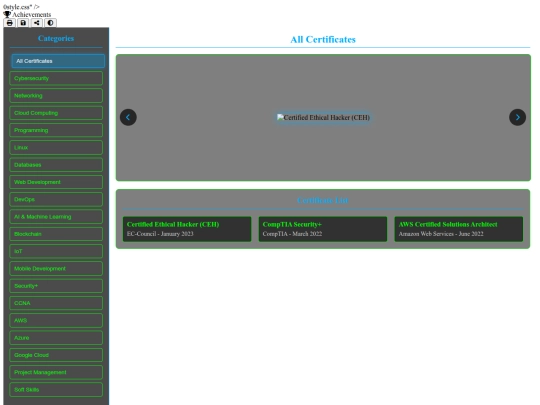Open the Programming category

[56, 130]
